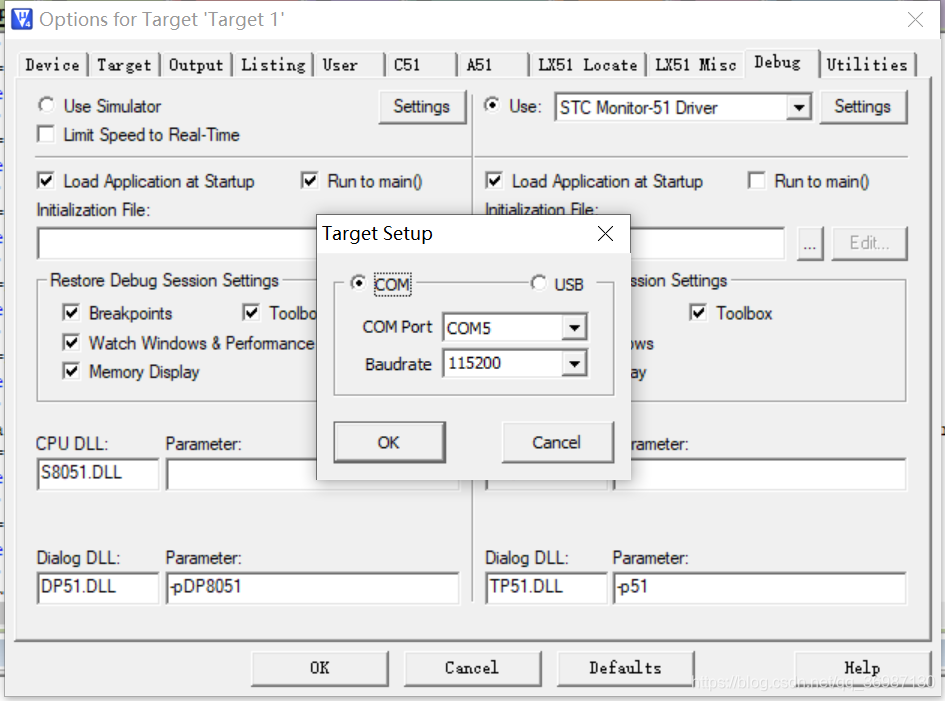The image size is (945, 701).
Task: Toggle Watch Windows & Performance checkbox
Action: click(71, 343)
